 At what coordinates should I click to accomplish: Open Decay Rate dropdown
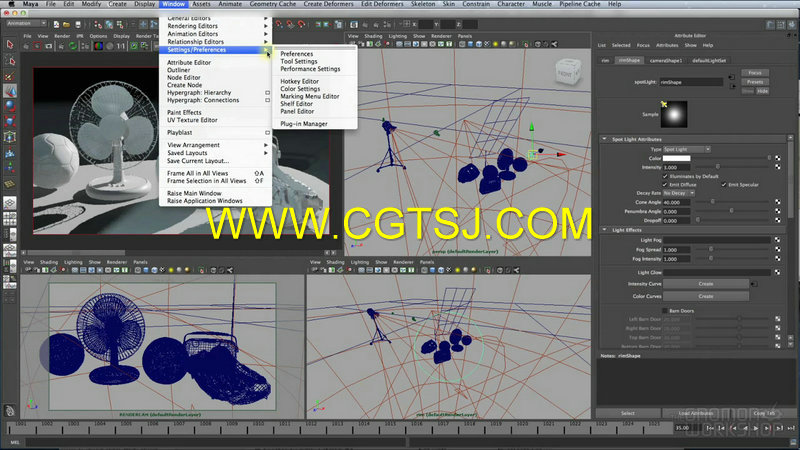coord(679,193)
